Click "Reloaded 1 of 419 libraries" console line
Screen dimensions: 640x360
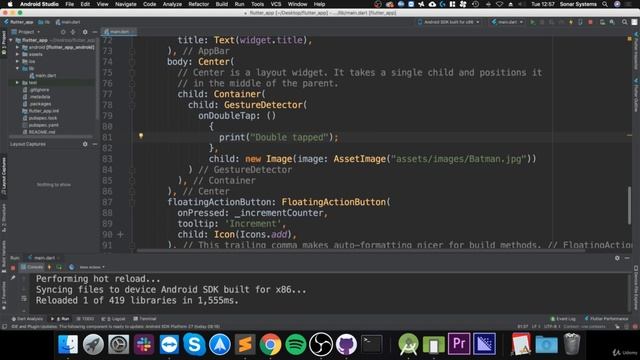137,300
